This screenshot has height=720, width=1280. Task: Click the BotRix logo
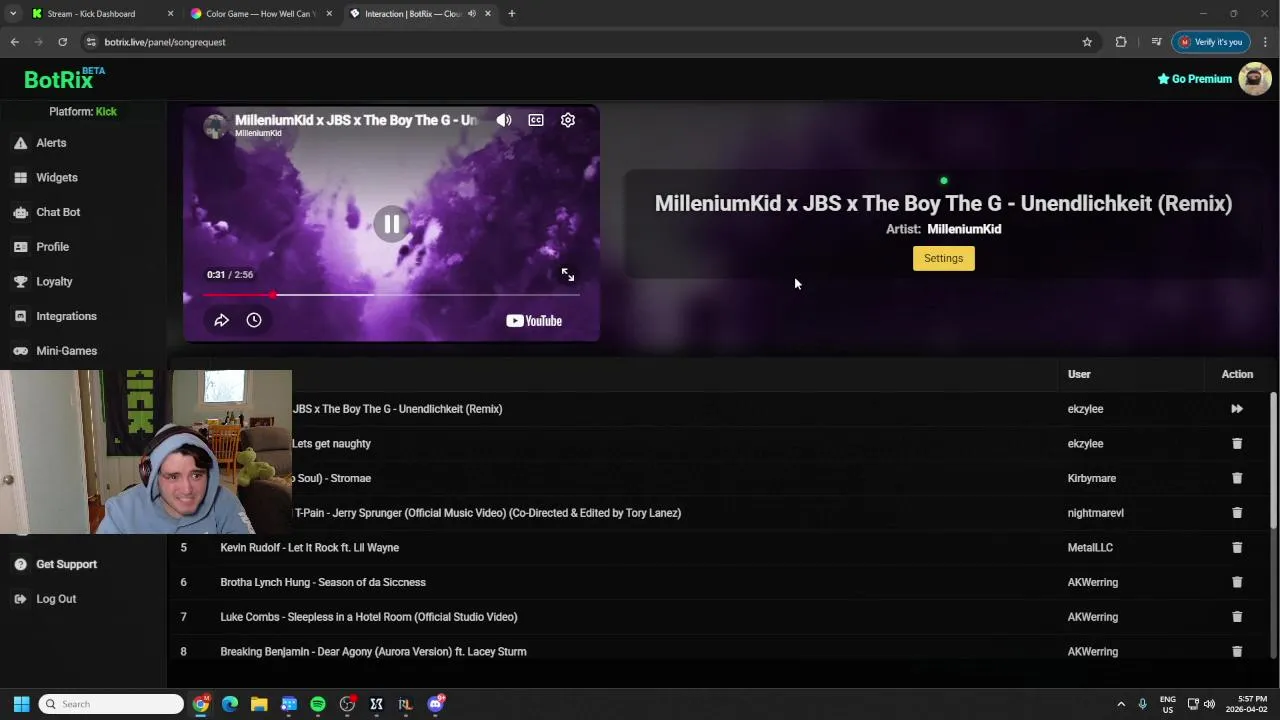(x=64, y=78)
